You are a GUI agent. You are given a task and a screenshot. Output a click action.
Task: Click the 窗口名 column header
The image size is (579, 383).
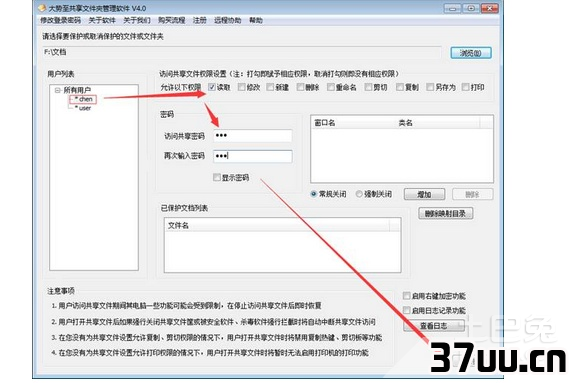click(x=353, y=123)
